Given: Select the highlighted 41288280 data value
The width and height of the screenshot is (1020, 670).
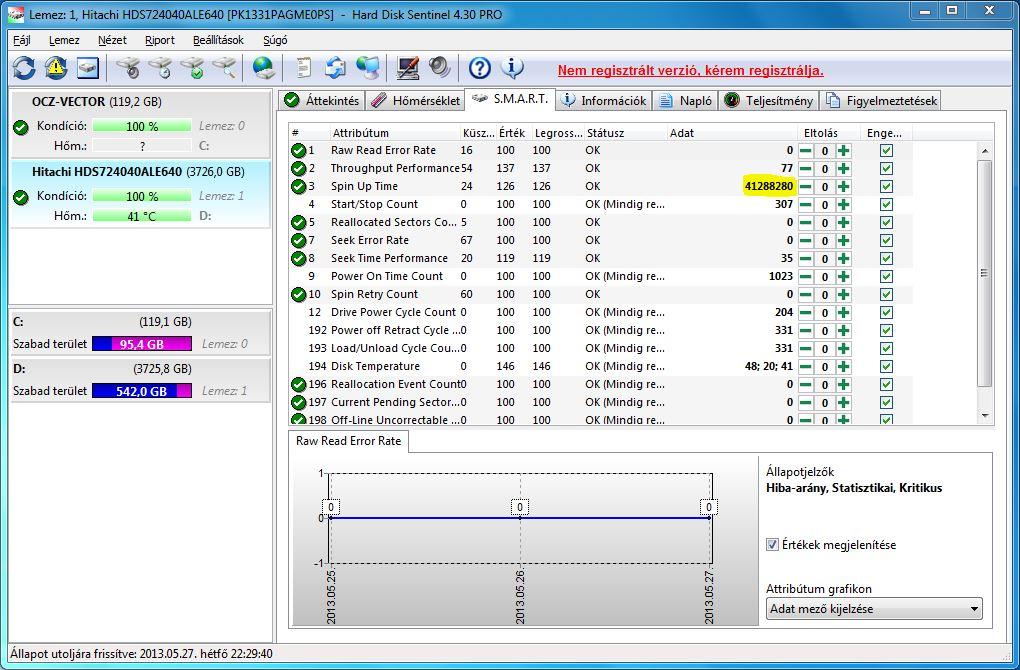Looking at the screenshot, I should [x=769, y=186].
